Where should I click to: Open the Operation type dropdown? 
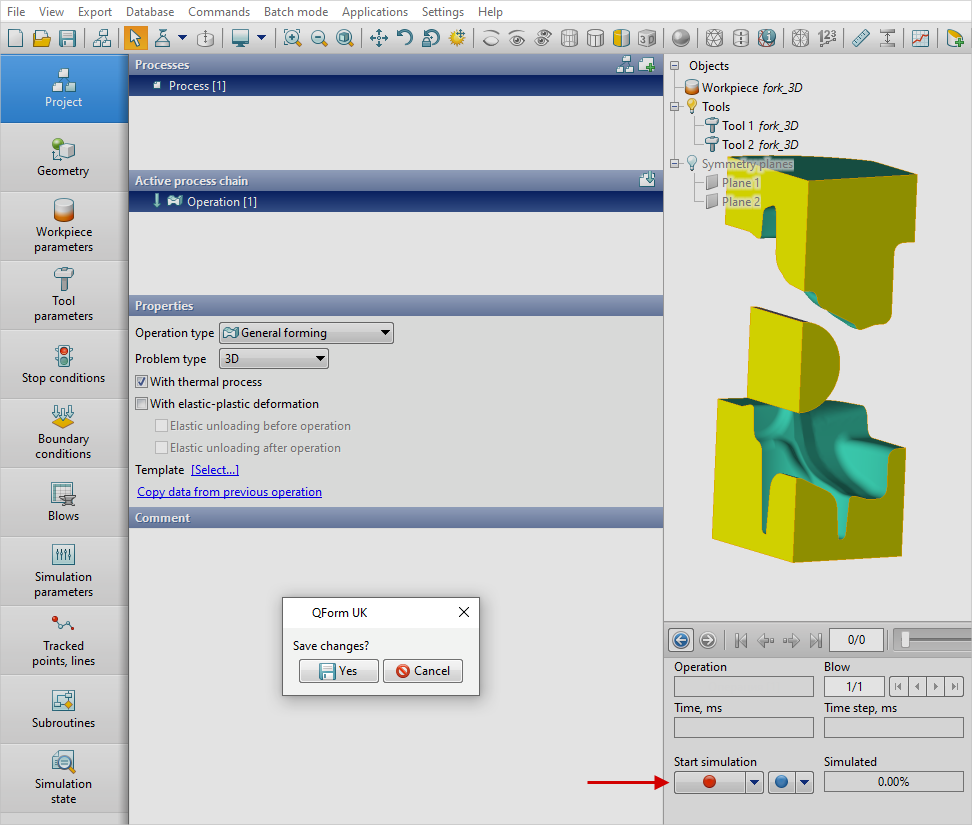[306, 333]
